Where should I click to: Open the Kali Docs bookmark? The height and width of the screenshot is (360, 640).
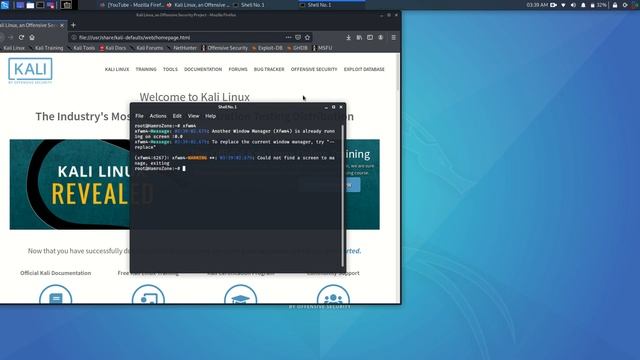[113, 48]
